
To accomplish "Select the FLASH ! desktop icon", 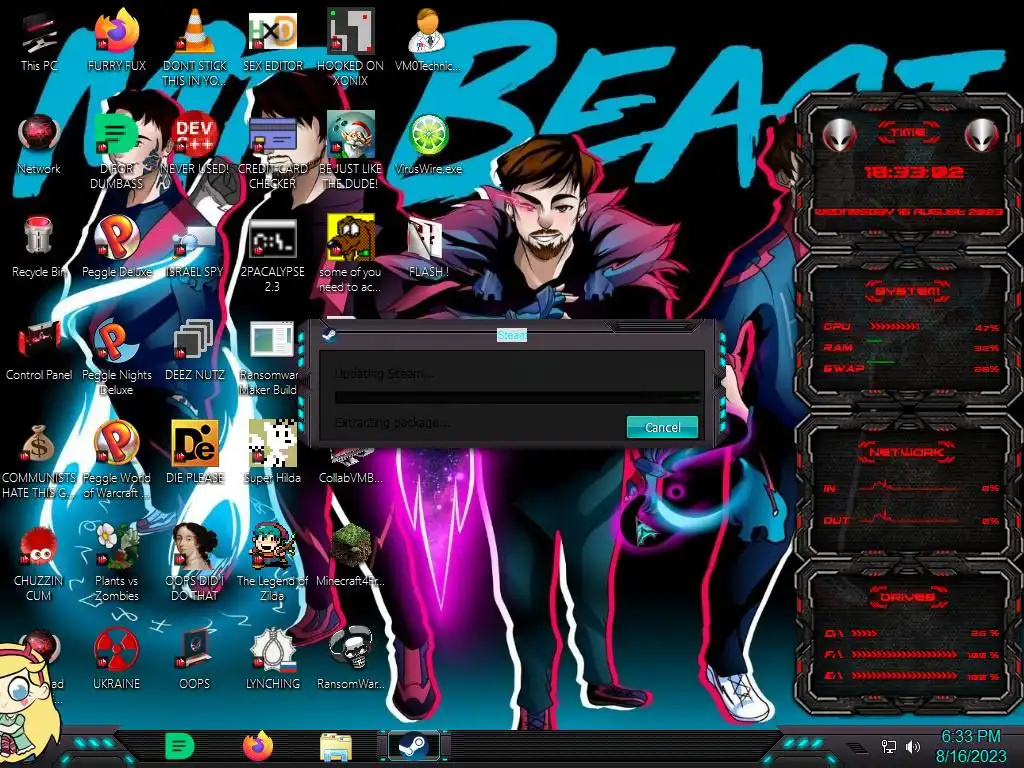I will pyautogui.click(x=428, y=247).
